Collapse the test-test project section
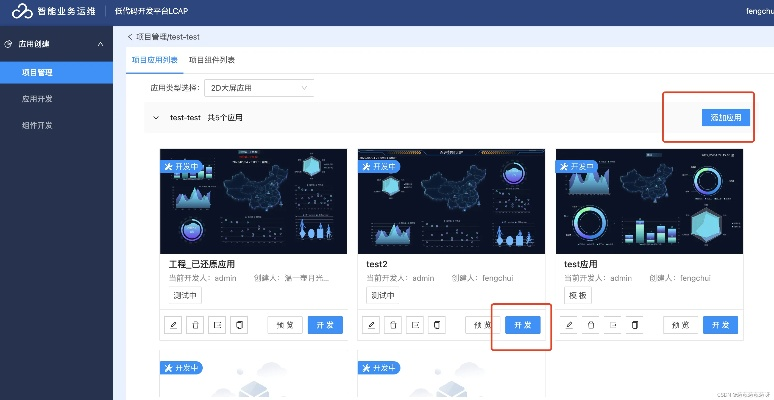 coord(156,118)
